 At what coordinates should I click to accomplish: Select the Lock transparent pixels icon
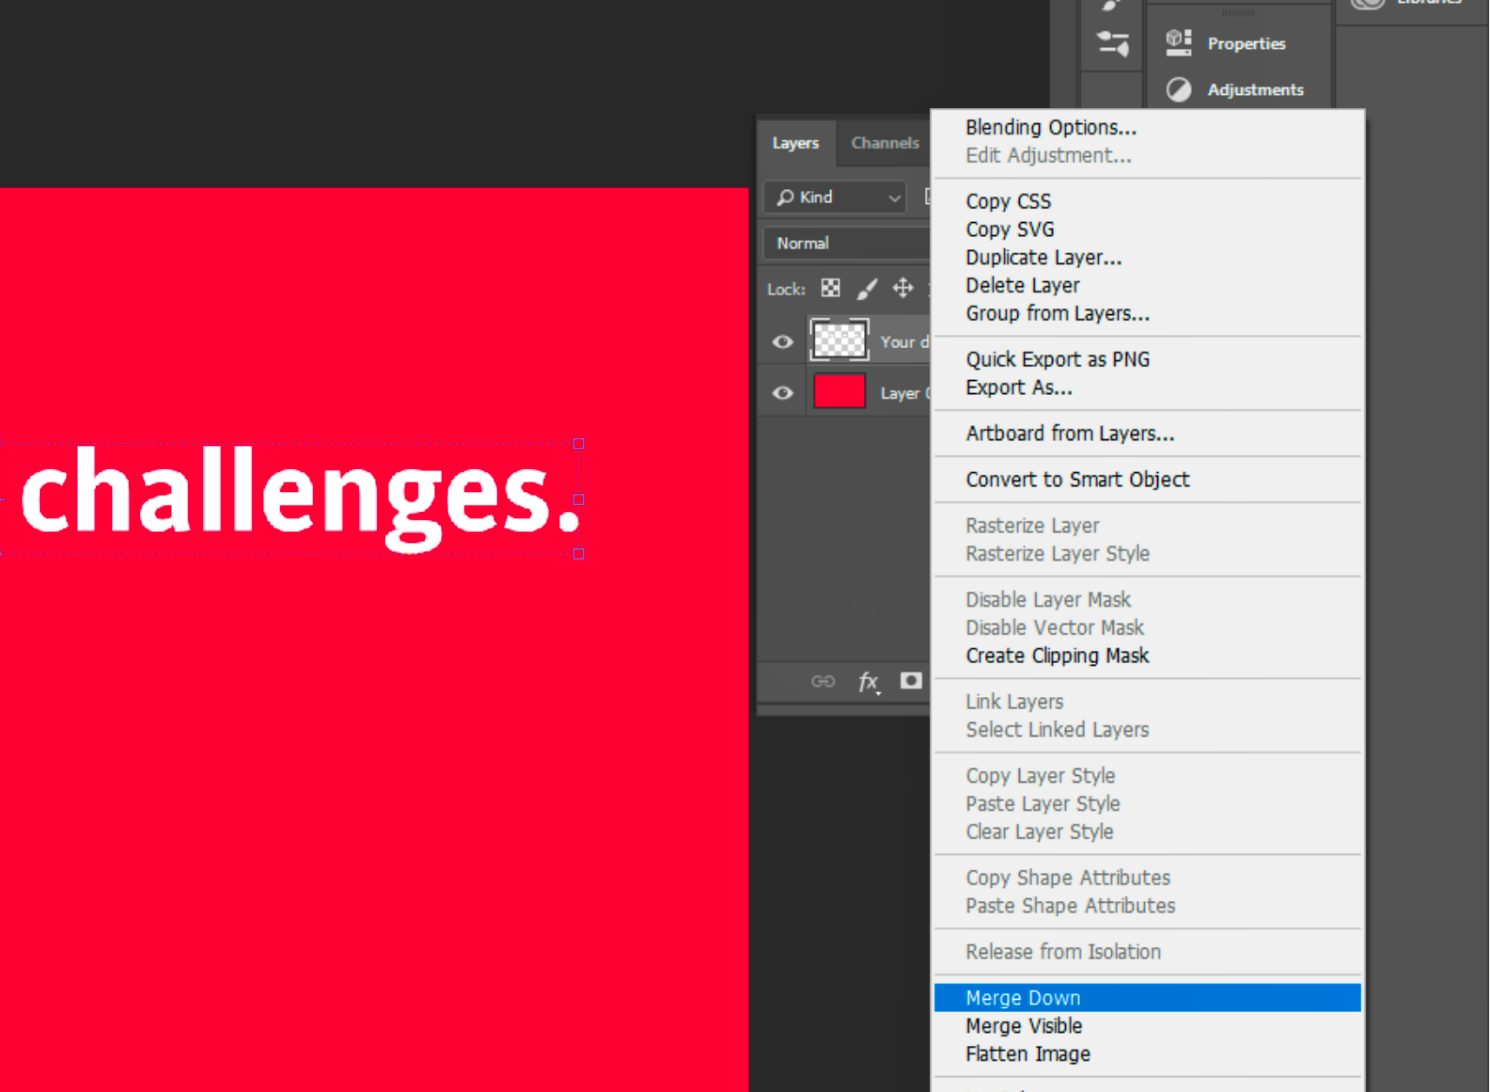tap(830, 288)
